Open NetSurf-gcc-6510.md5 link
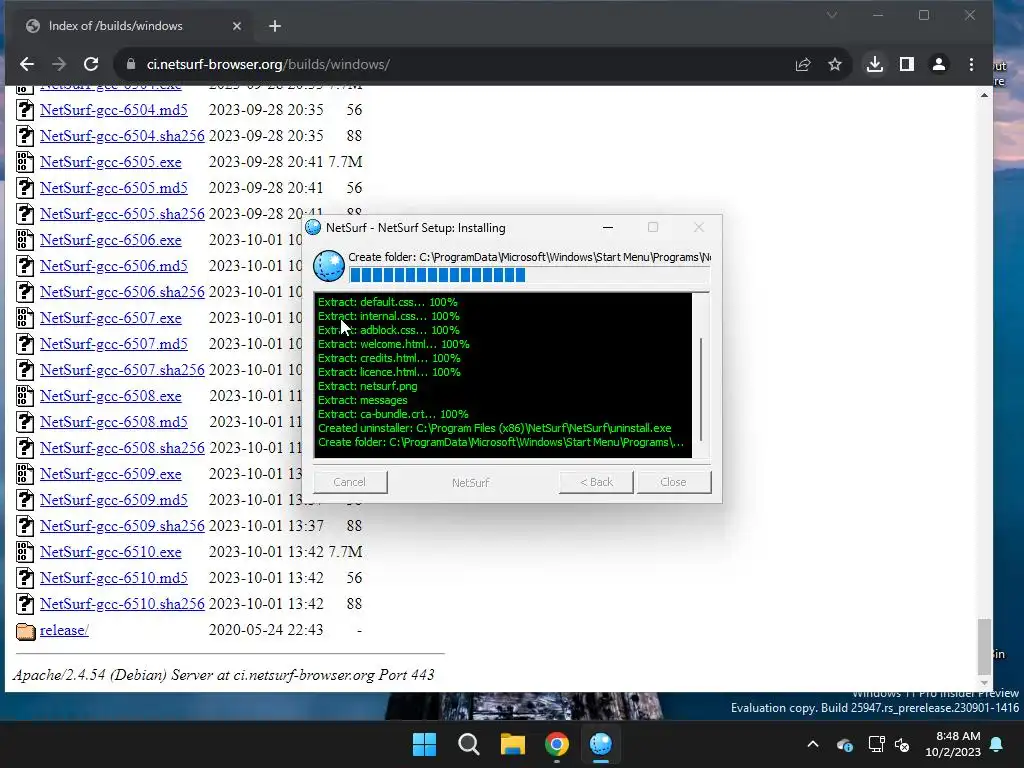This screenshot has height=768, width=1024. 114,578
